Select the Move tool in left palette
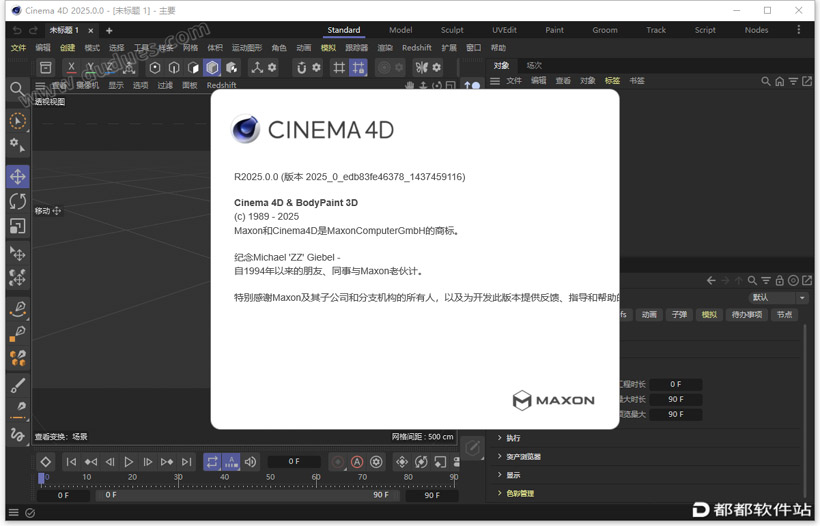The height and width of the screenshot is (526, 820). [18, 177]
